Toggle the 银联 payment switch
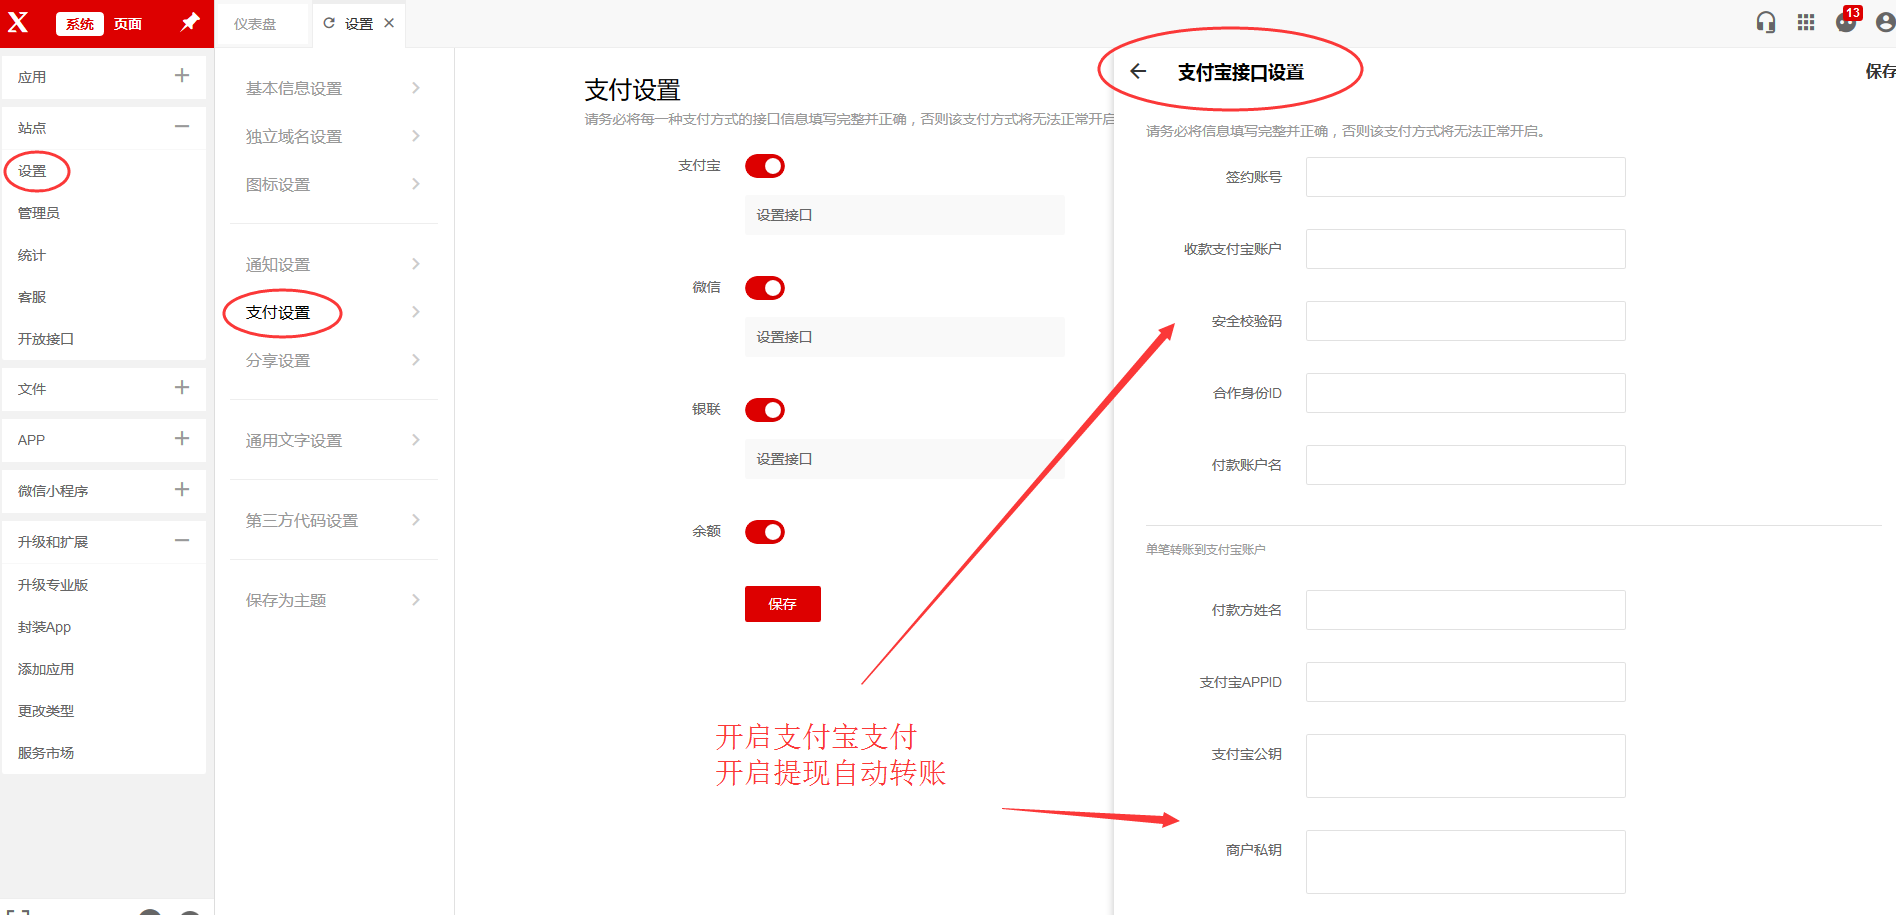The image size is (1896, 915). tap(765, 410)
